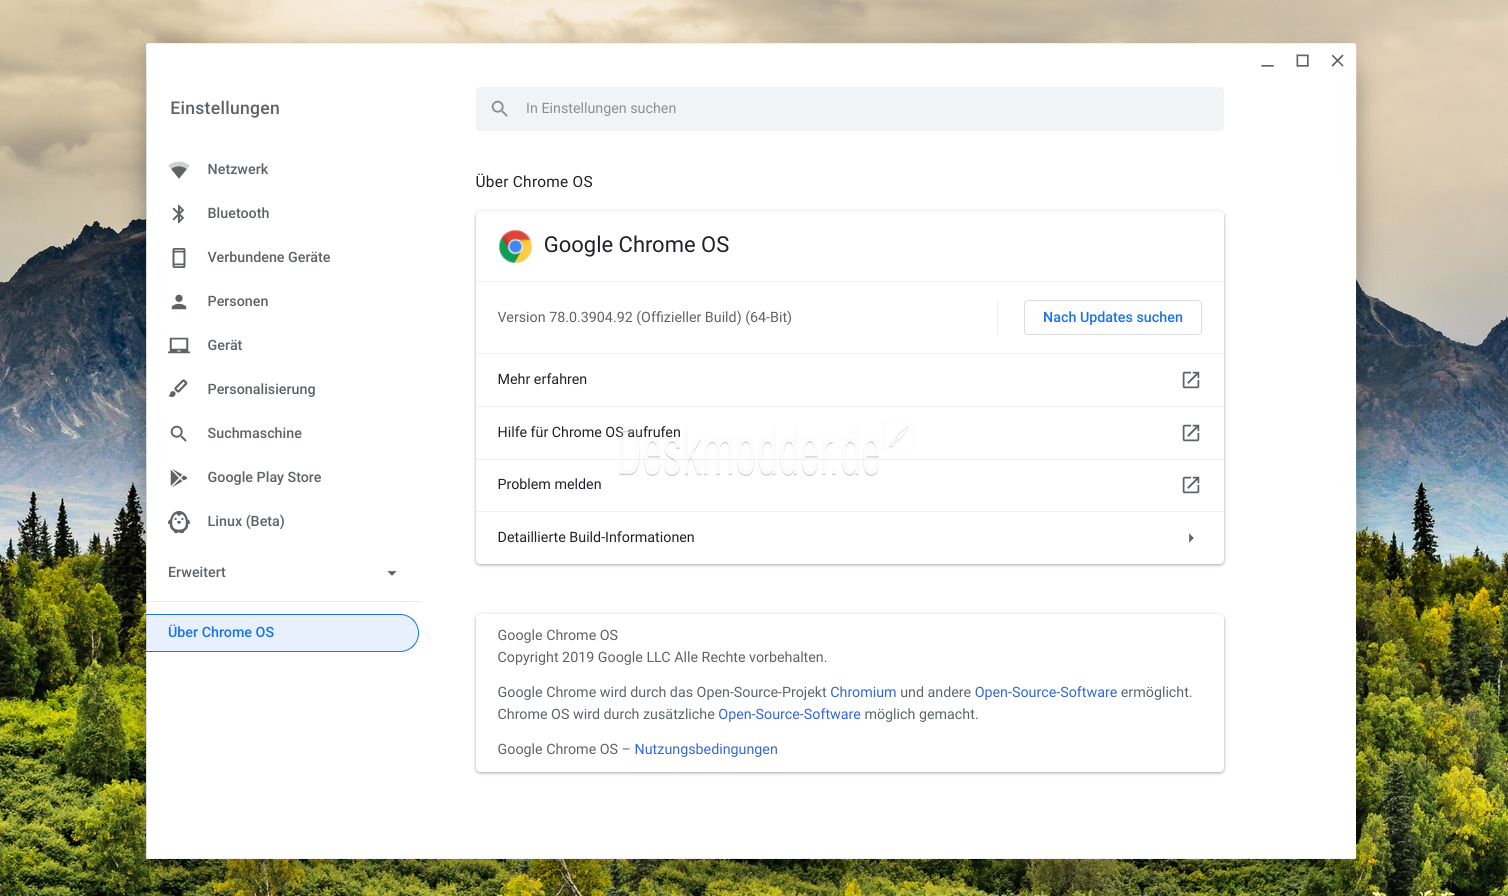Open the Nutzungsbedingungen link

(x=706, y=749)
